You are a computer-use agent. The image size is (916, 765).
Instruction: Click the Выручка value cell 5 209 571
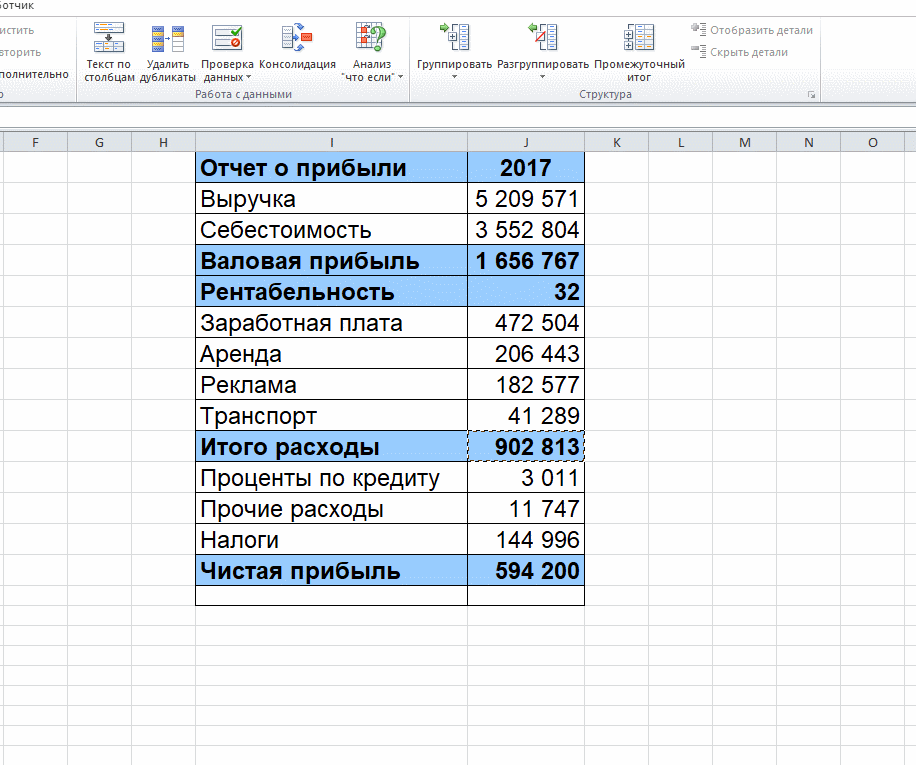[x=526, y=199]
